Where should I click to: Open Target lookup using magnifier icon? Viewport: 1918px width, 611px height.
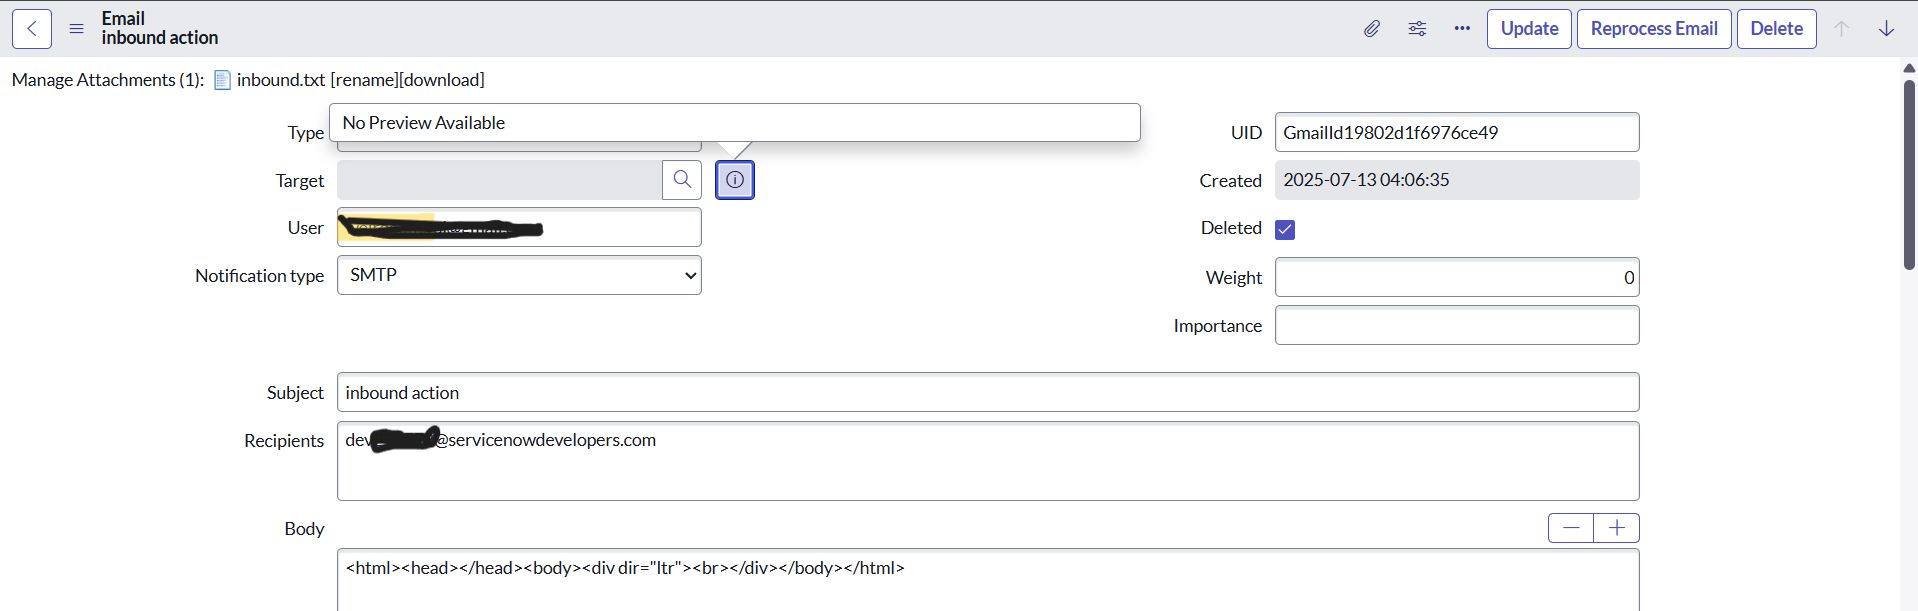tap(682, 180)
